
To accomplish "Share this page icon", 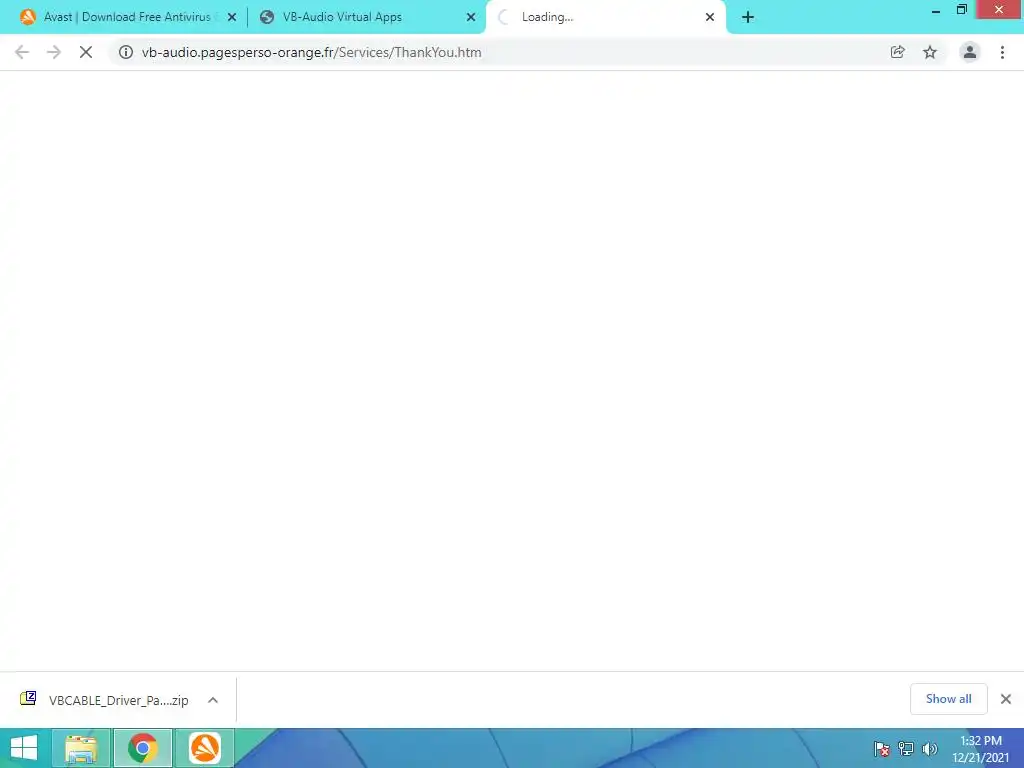I will pos(898,52).
